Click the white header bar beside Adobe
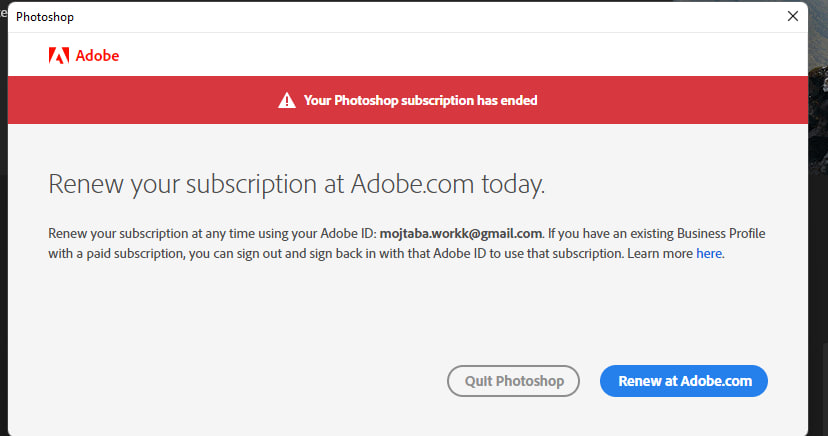This screenshot has width=828, height=436. (x=450, y=56)
